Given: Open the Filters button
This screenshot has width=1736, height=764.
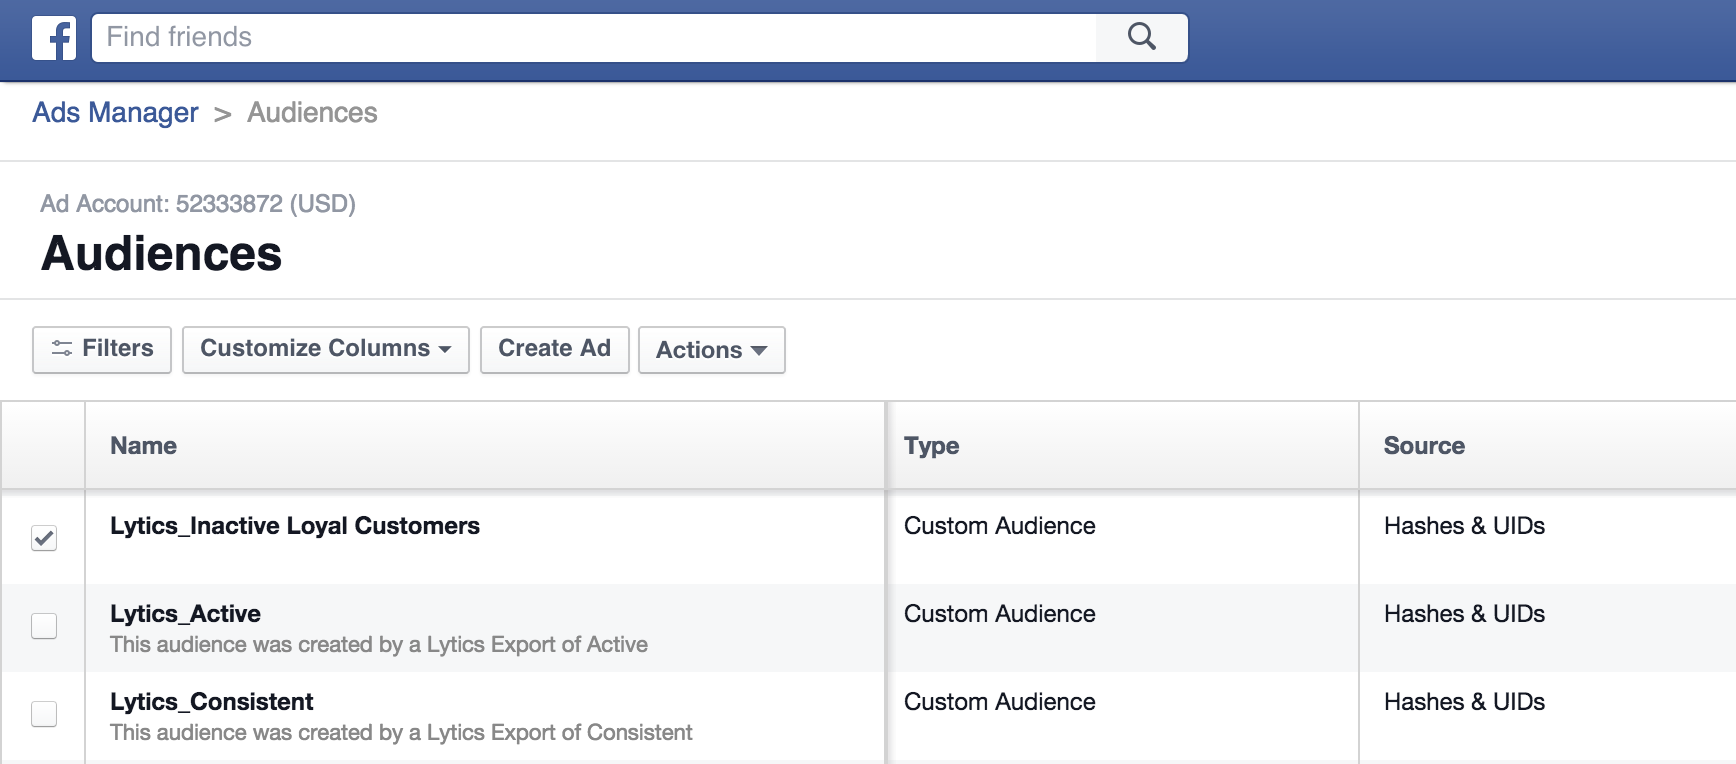Looking at the screenshot, I should [102, 349].
